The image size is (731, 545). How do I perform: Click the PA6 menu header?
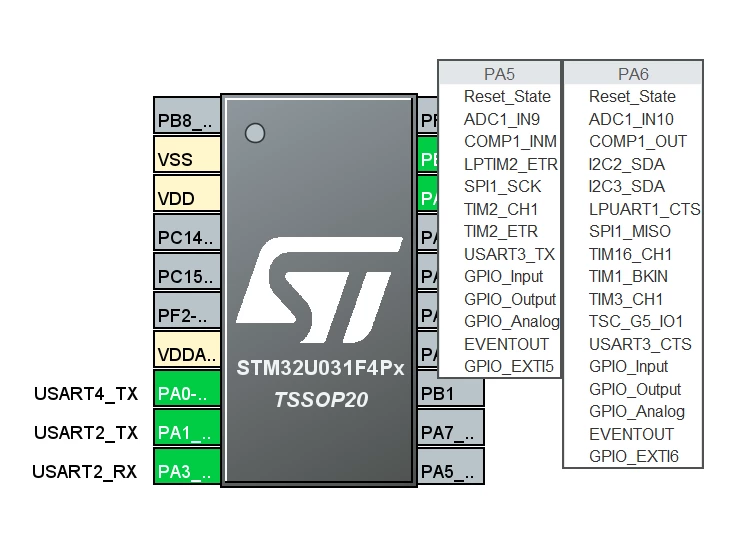tap(633, 74)
